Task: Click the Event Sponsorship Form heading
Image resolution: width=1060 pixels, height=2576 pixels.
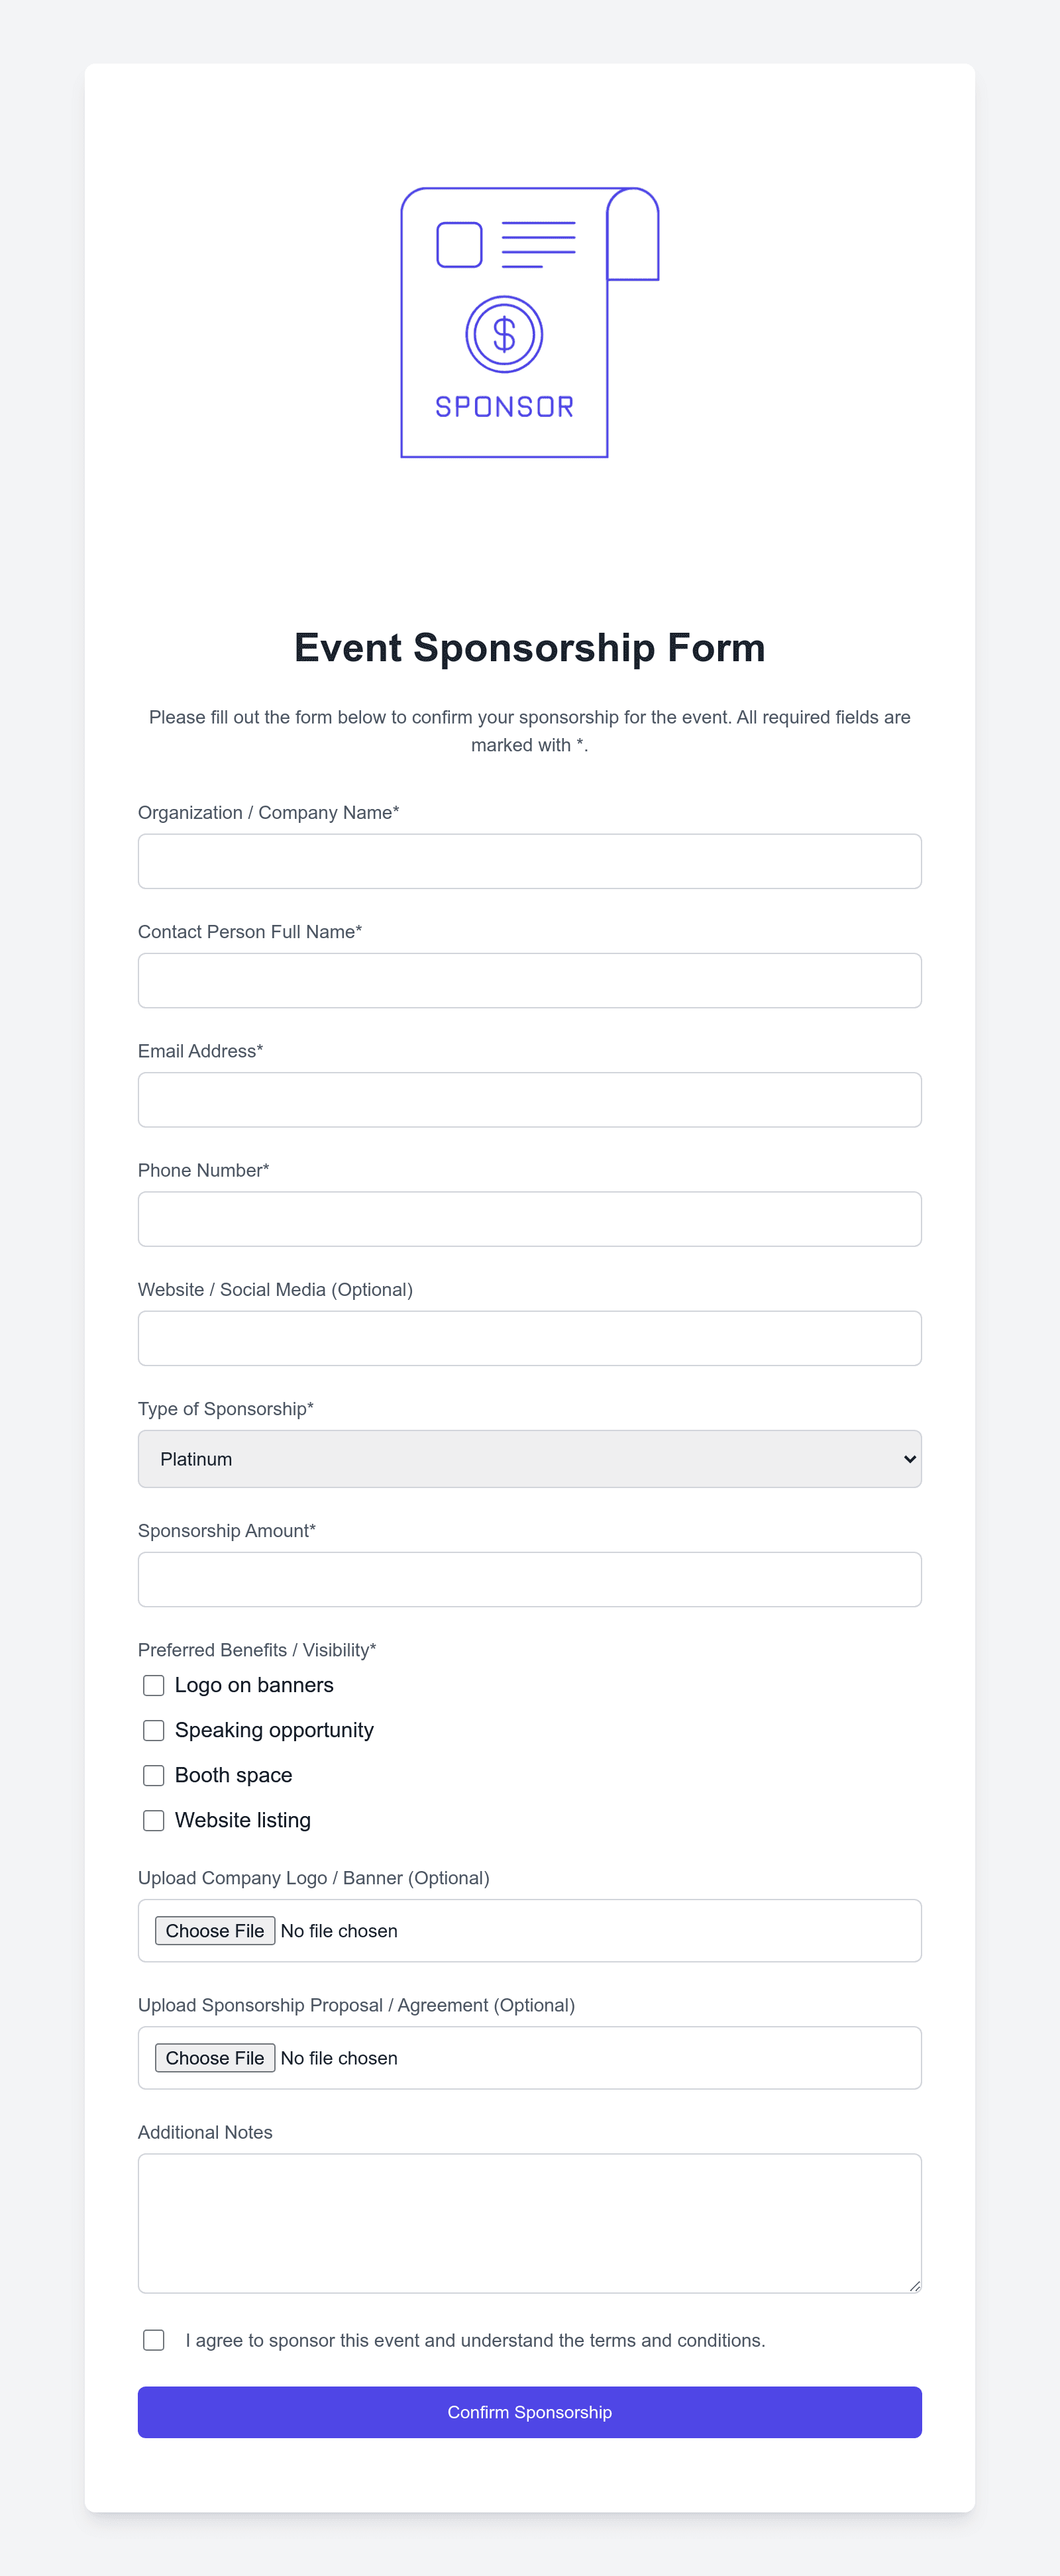Action: coord(529,647)
